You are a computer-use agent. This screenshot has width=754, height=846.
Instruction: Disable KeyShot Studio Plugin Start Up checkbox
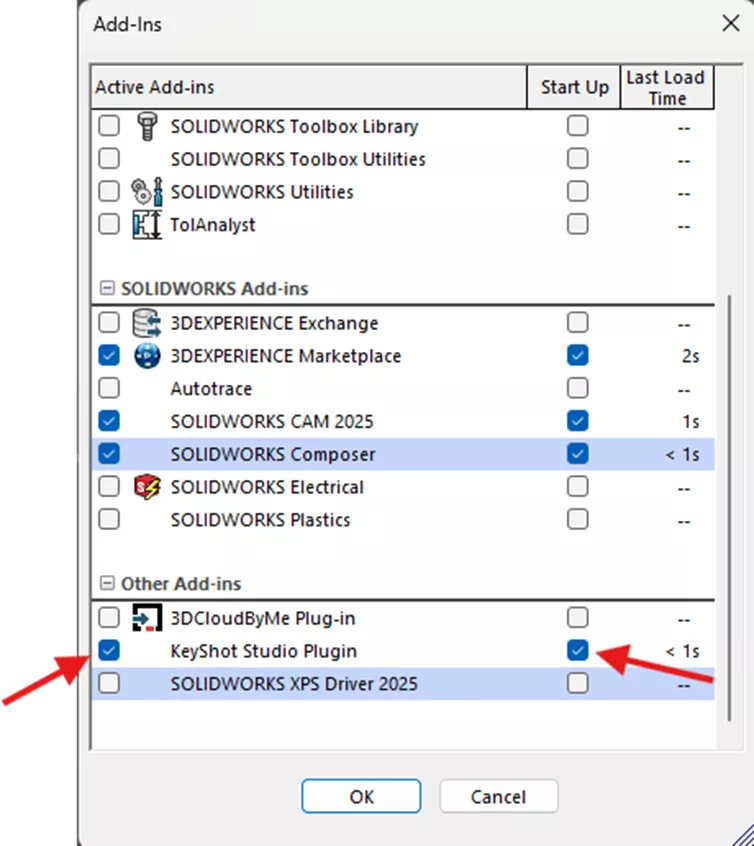tap(578, 651)
